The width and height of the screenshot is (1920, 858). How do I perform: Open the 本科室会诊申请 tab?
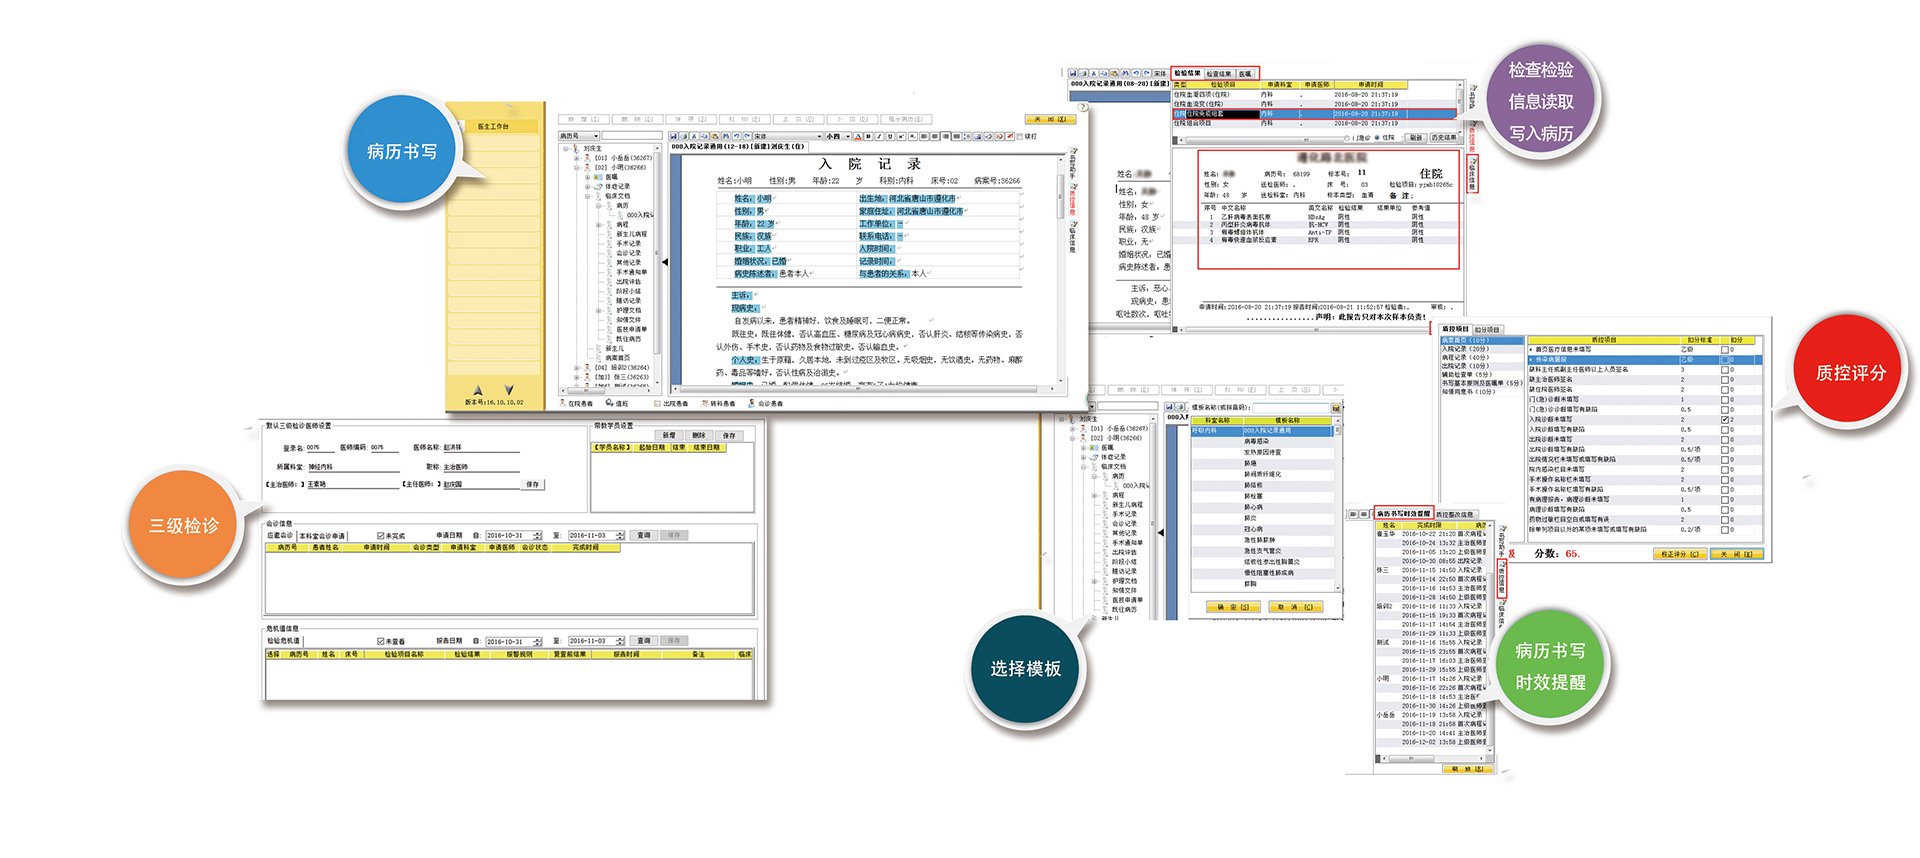[322, 536]
